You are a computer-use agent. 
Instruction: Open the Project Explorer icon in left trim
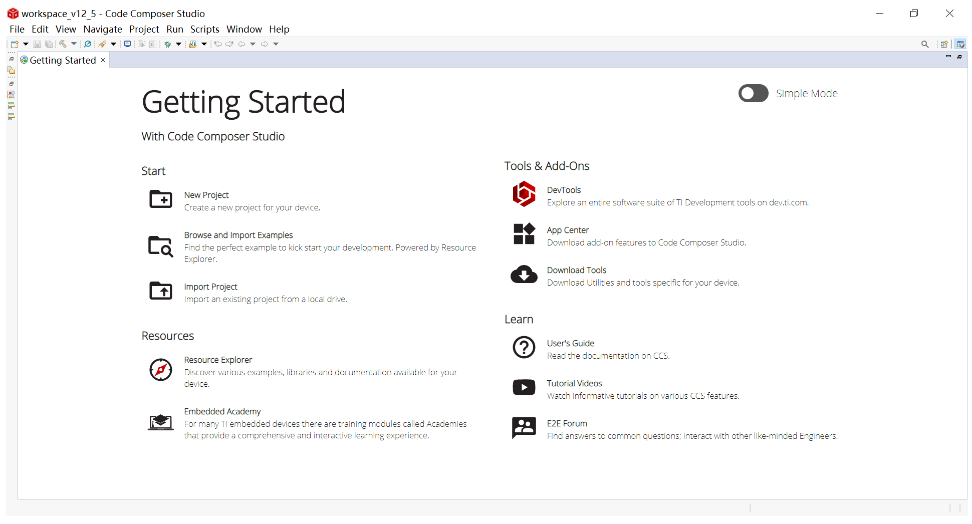11,70
